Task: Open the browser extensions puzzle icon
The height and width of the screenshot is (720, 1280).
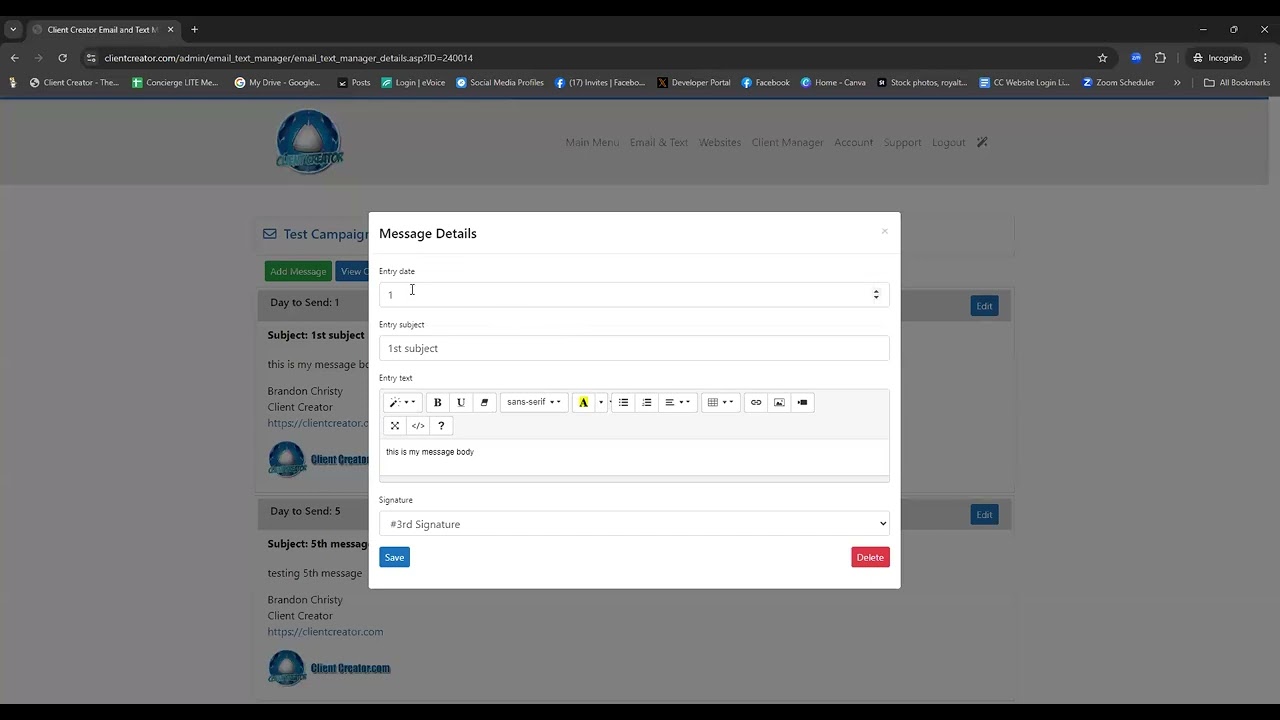Action: 1160,58
